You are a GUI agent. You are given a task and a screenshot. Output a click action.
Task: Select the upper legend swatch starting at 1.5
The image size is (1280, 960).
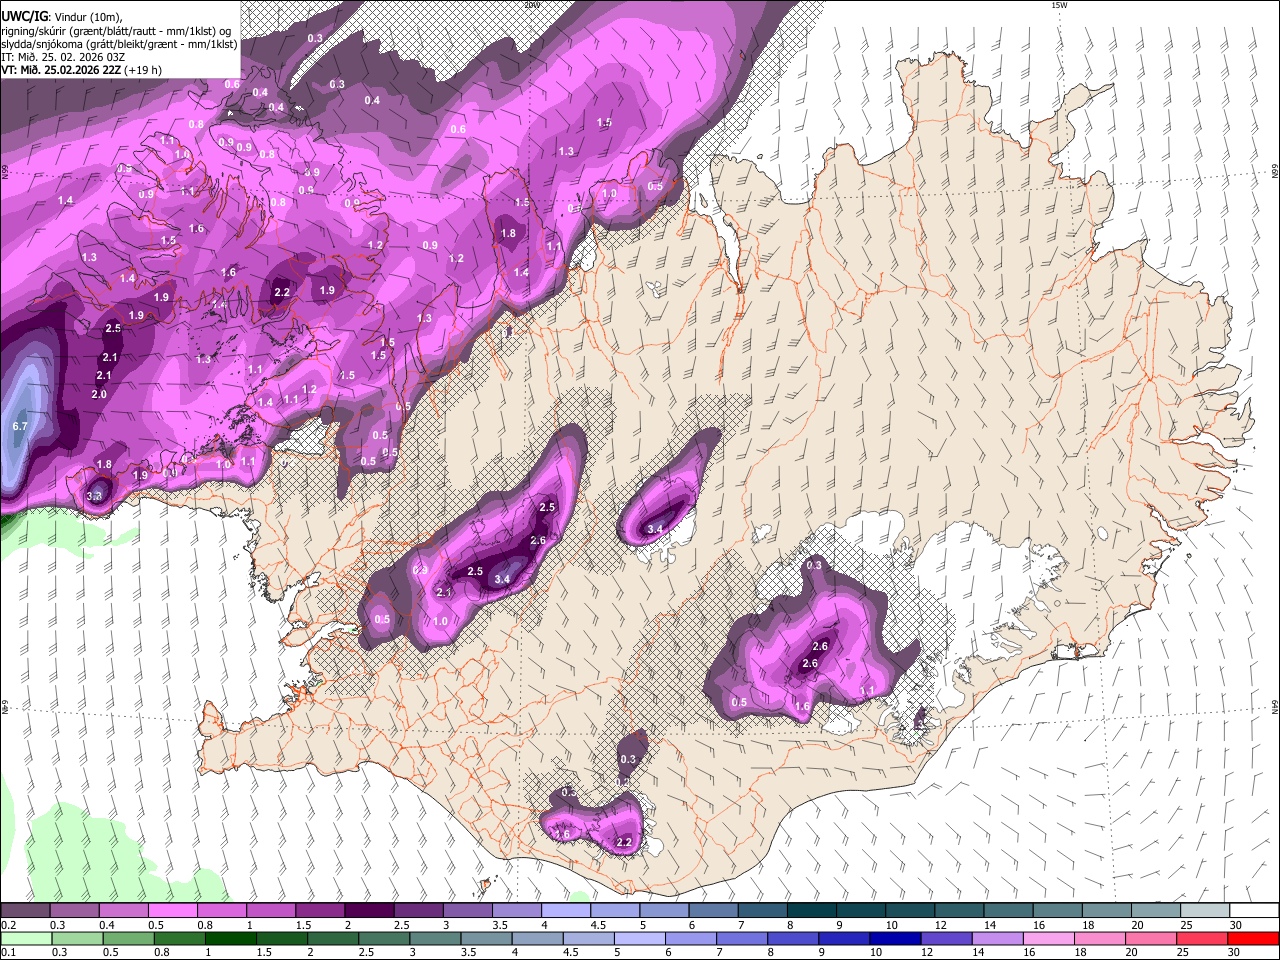click(319, 910)
